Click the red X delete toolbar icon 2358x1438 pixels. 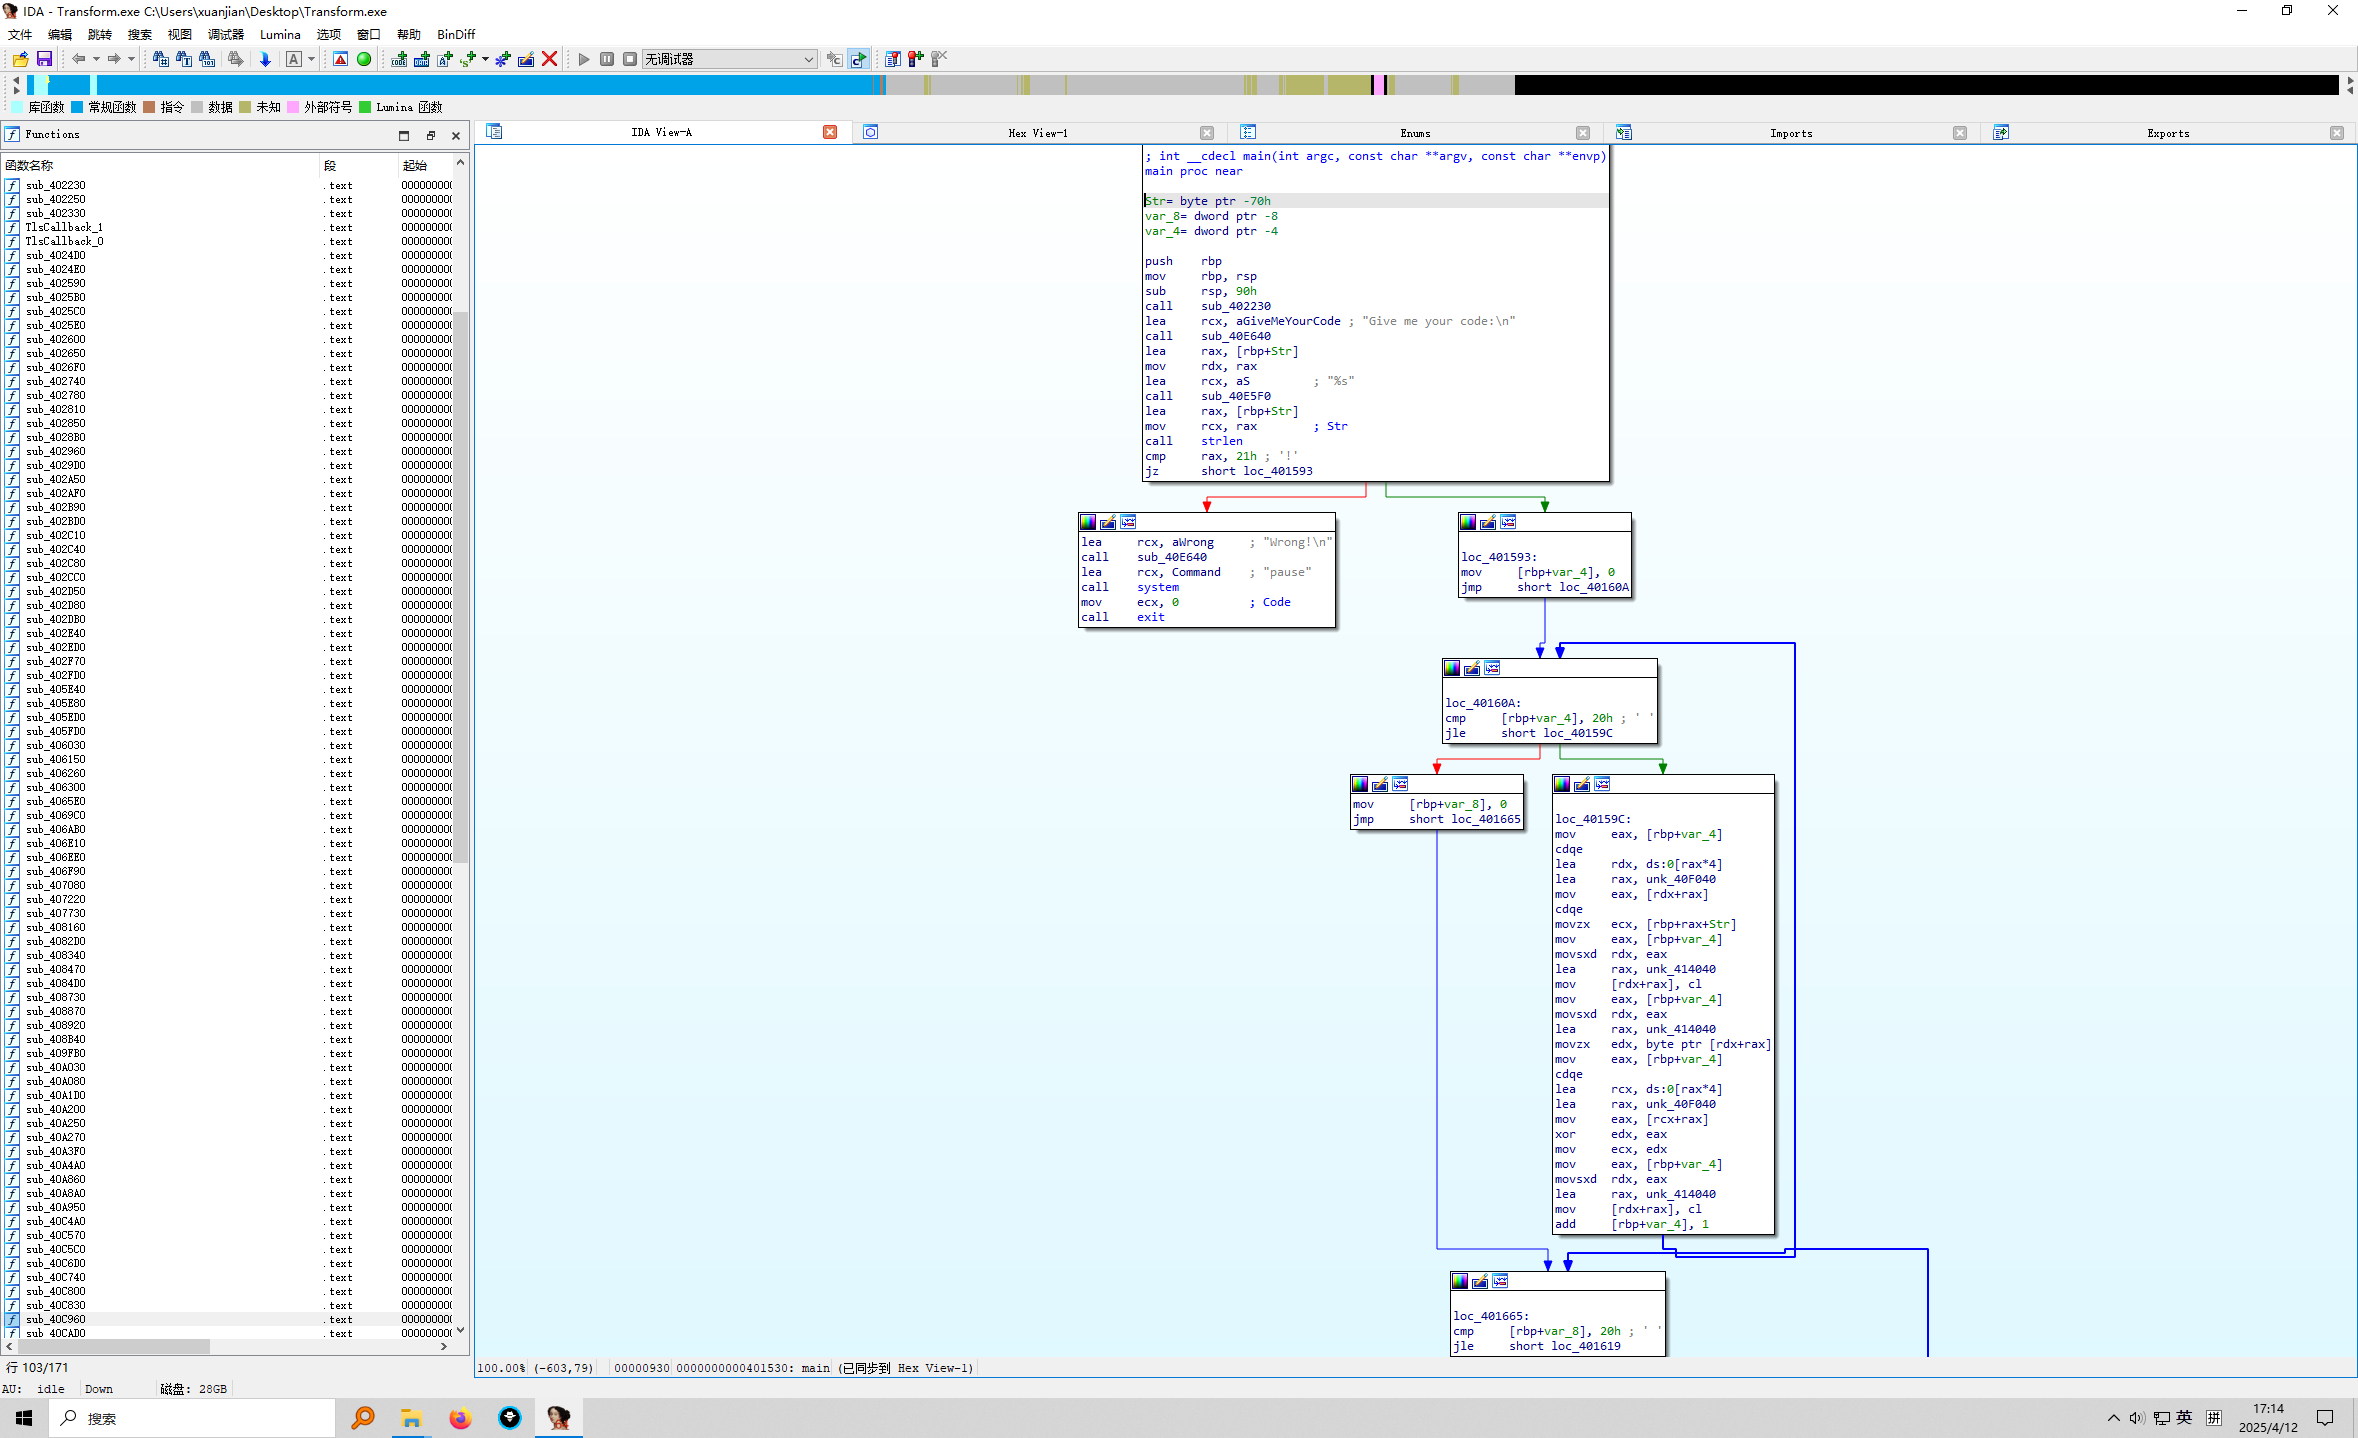tap(549, 59)
